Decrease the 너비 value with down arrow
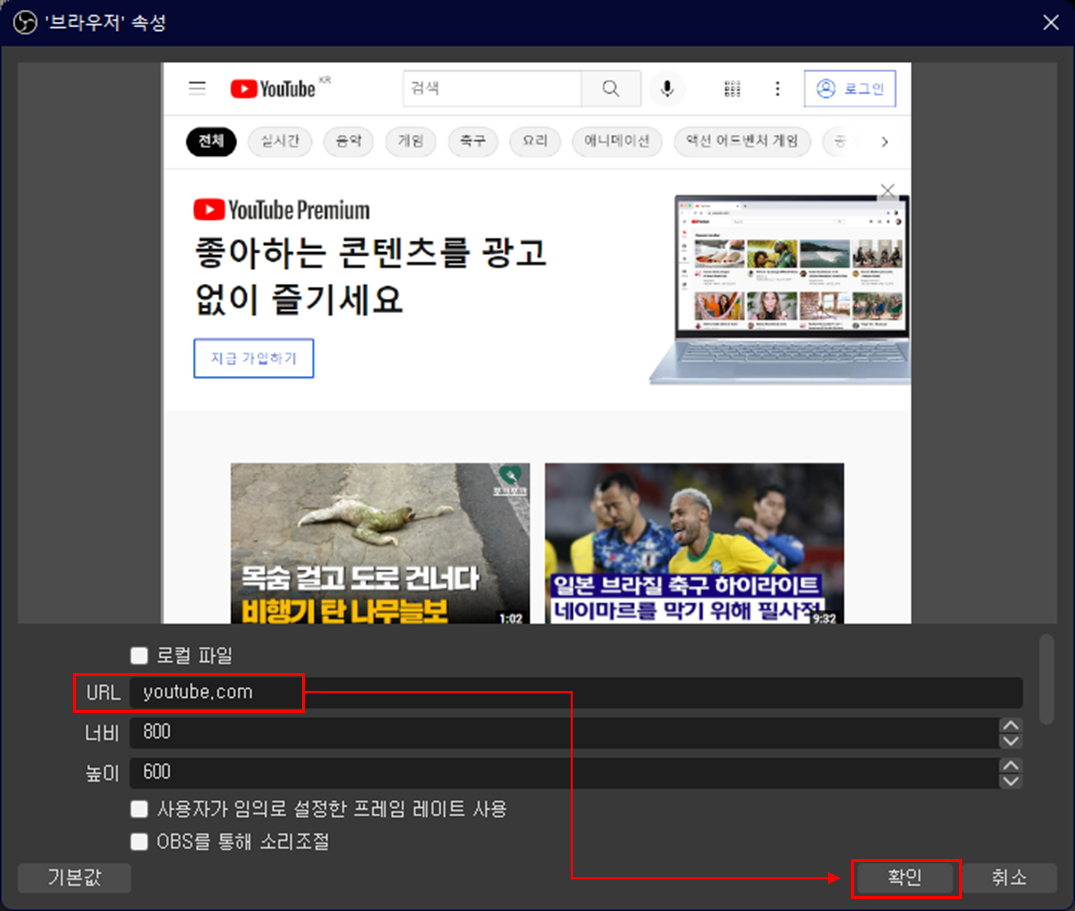Screen dimensions: 1075x911 click(1011, 740)
